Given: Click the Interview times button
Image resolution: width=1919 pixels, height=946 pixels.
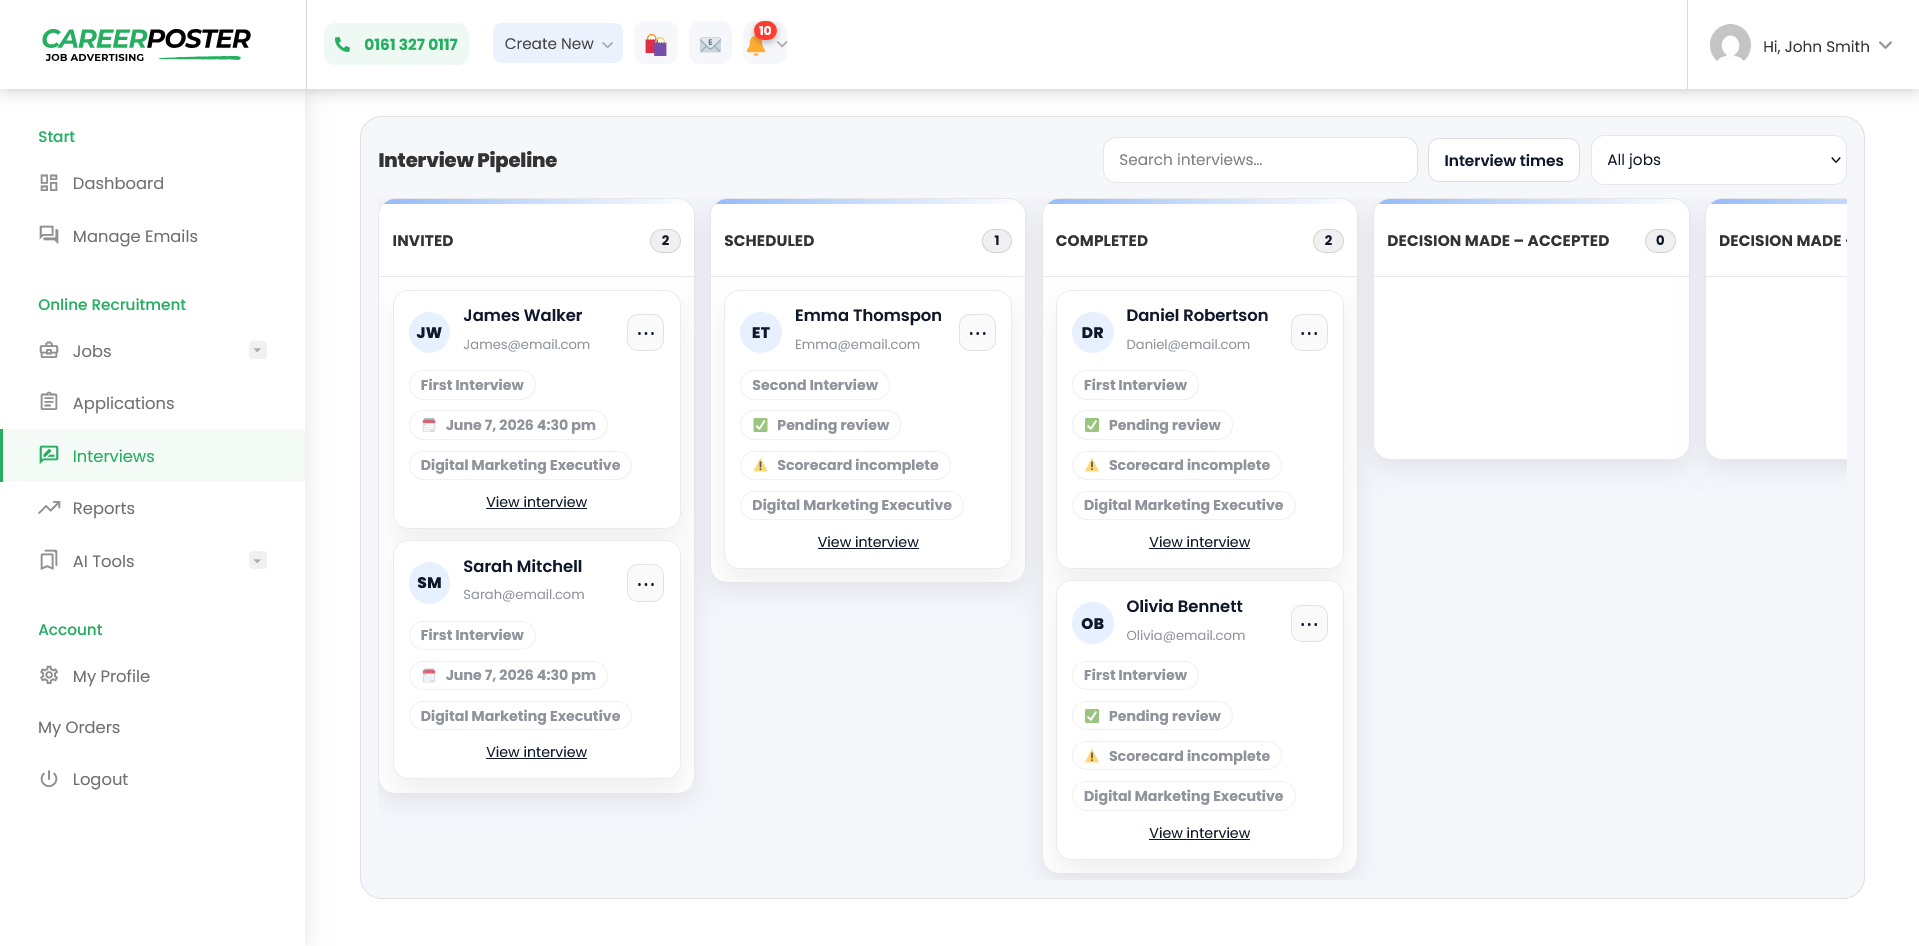Looking at the screenshot, I should pyautogui.click(x=1503, y=160).
